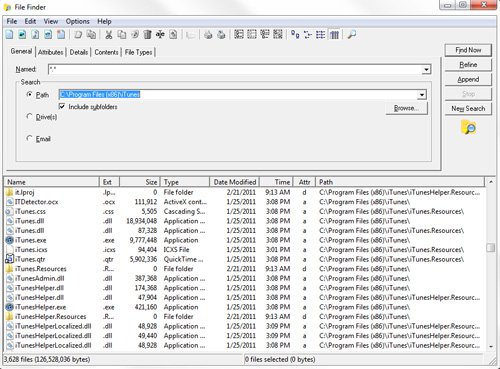Viewport: 500px width, 369px height.
Task: Click the Find Now button
Action: point(468,50)
